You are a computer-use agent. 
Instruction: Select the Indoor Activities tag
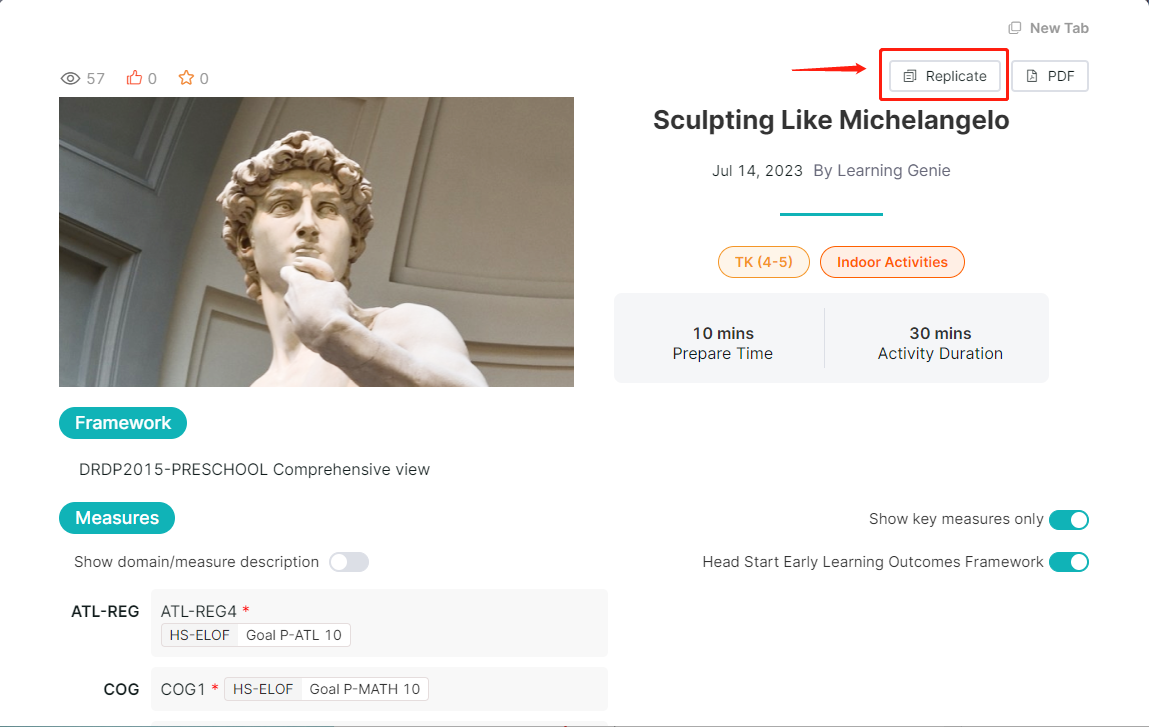click(892, 262)
